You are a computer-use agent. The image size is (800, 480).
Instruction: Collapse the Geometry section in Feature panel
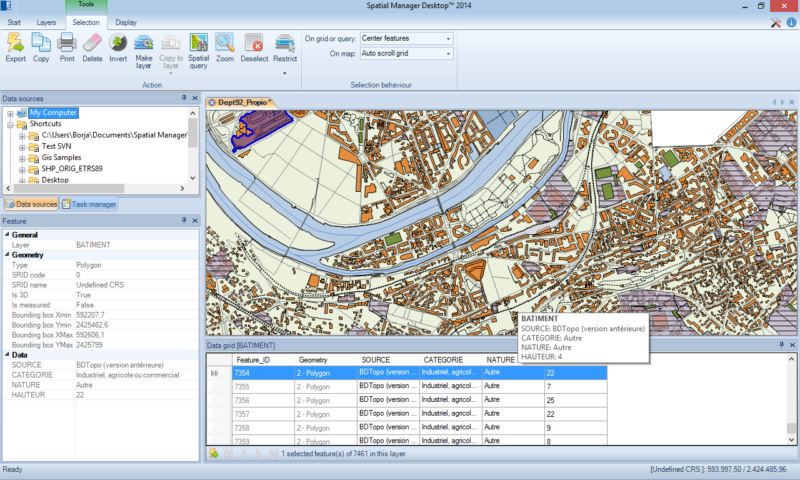click(6, 255)
